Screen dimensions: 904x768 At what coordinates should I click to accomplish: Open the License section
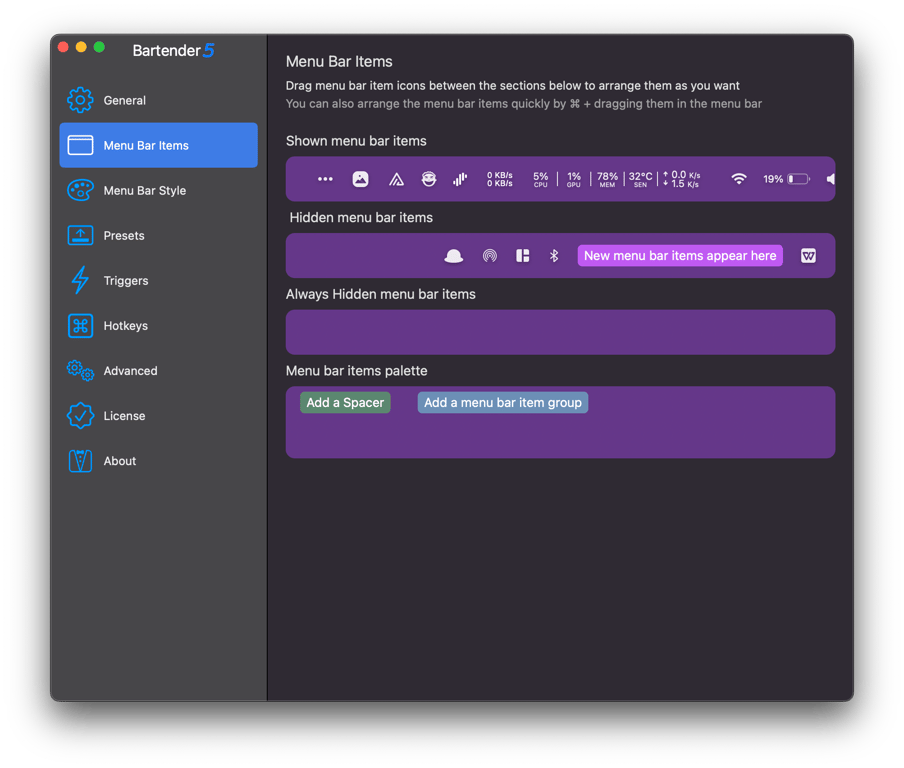point(159,416)
